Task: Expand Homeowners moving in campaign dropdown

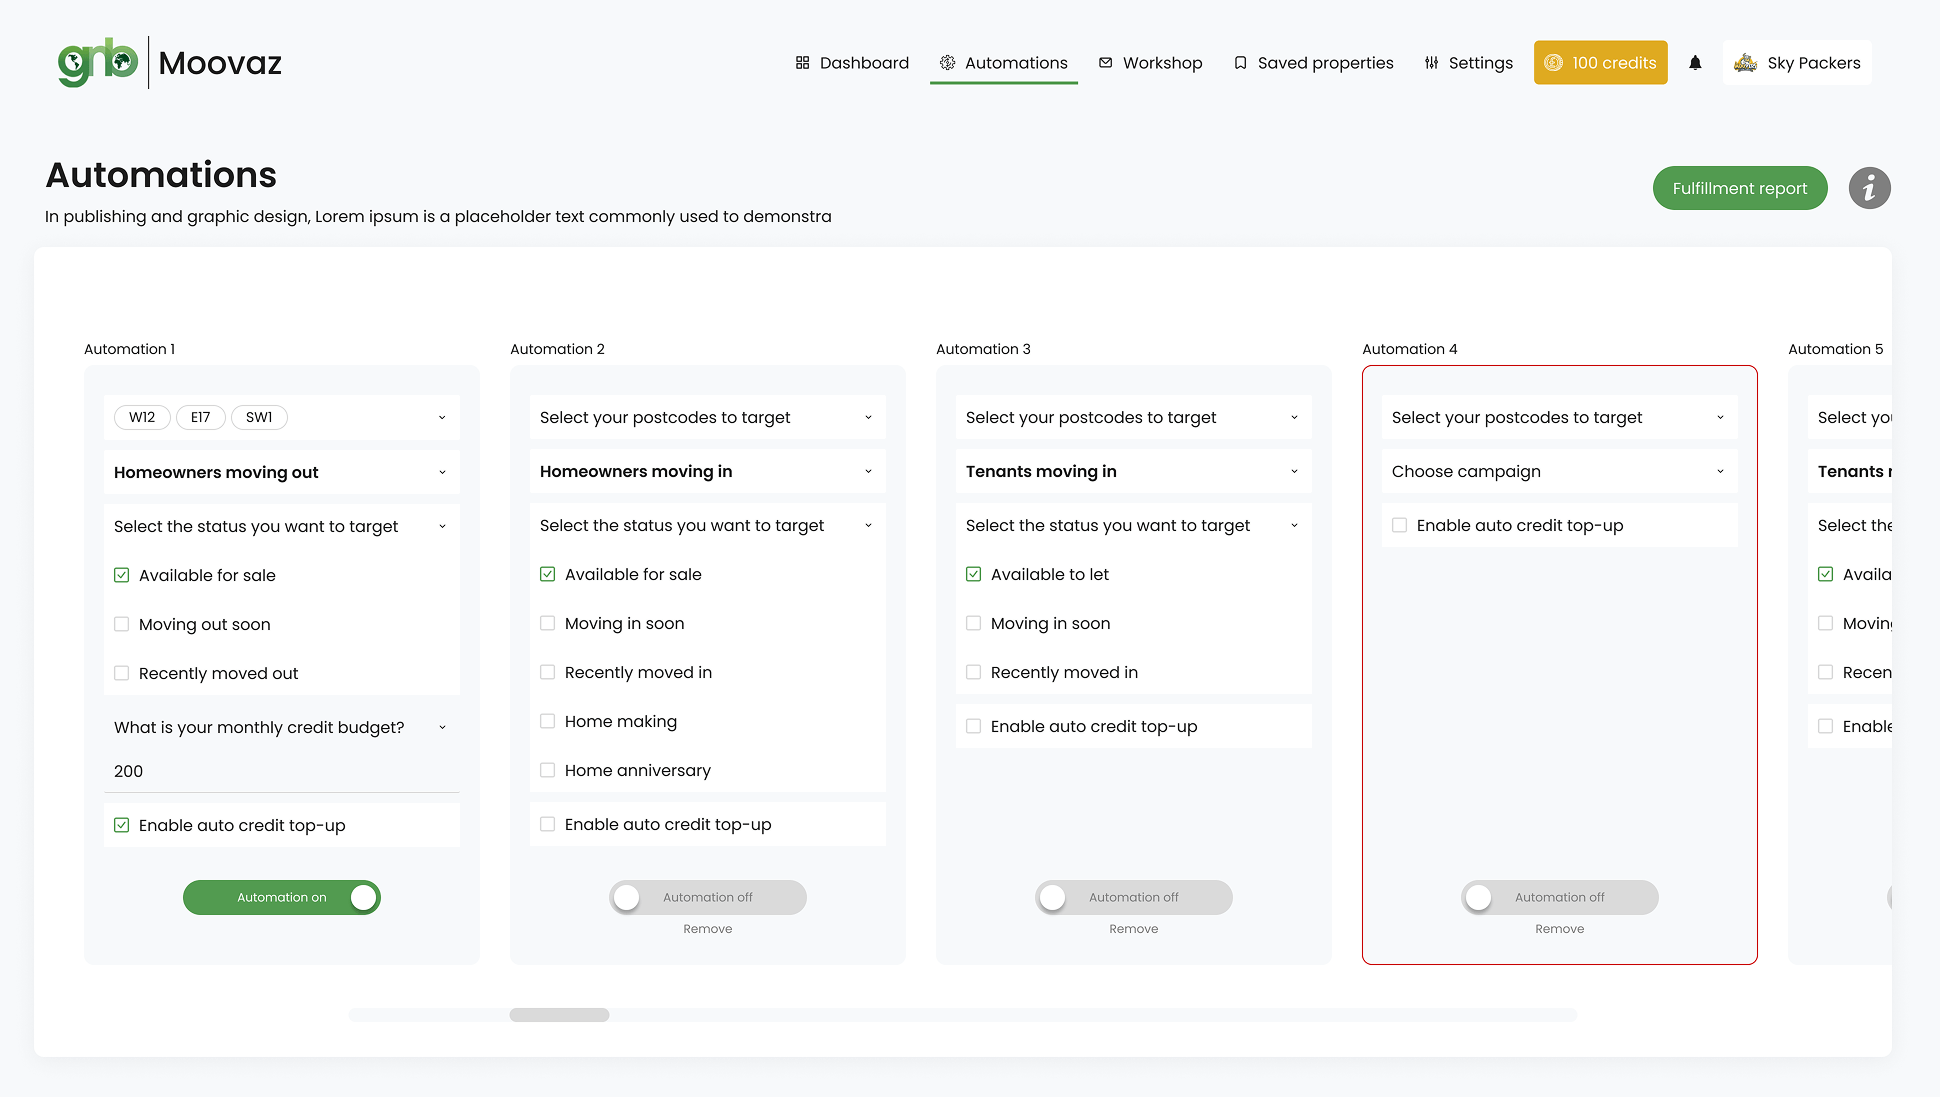Action: point(707,471)
